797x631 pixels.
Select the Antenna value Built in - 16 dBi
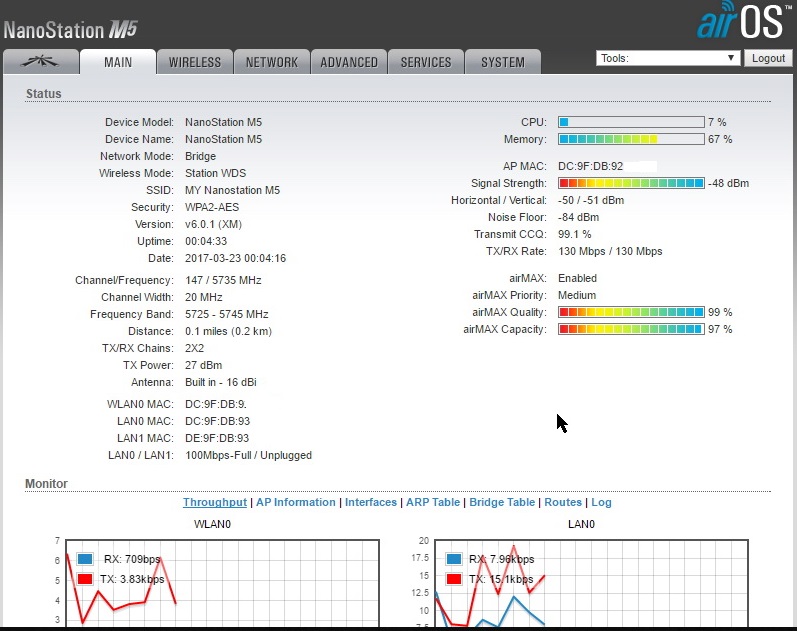pyautogui.click(x=221, y=382)
